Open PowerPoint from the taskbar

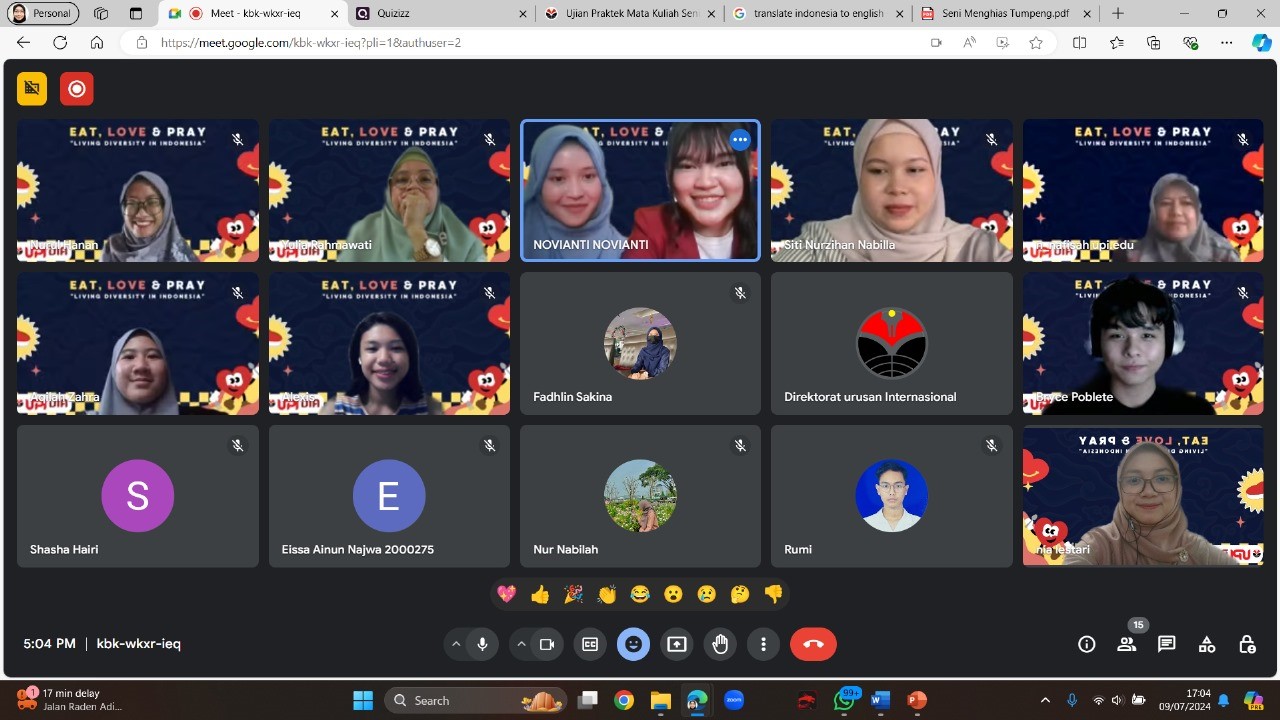coord(915,700)
